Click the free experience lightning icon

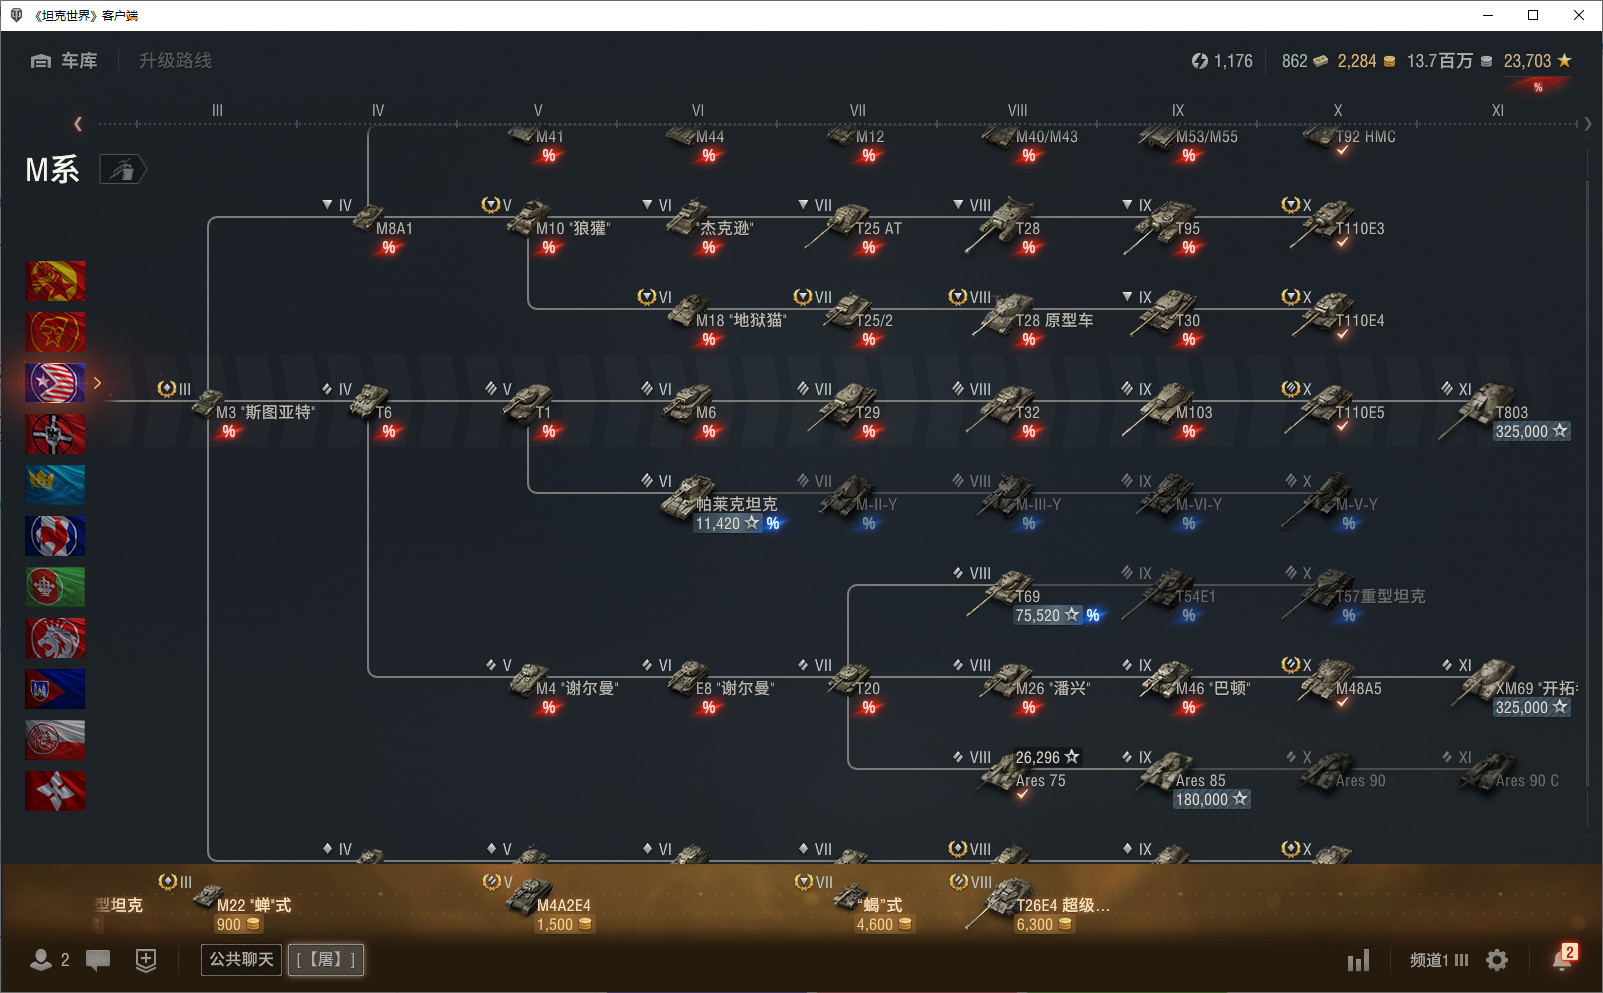pos(1200,61)
